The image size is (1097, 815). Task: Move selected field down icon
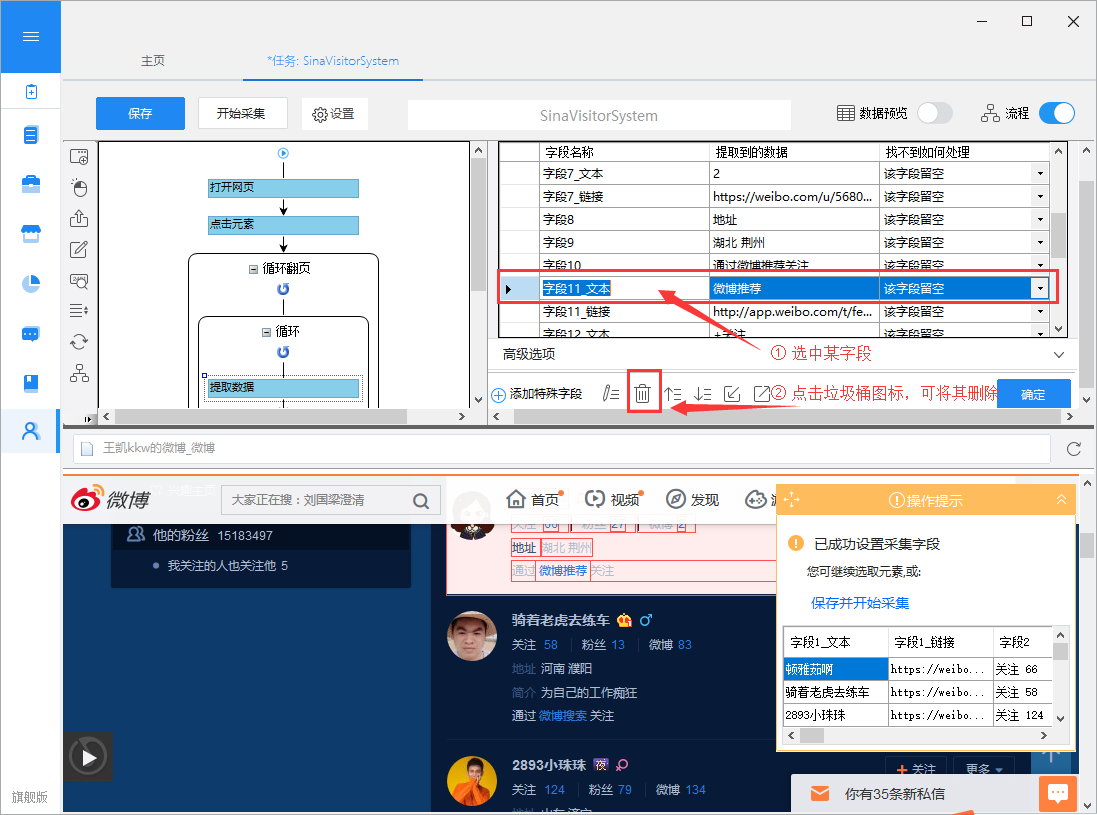pos(702,394)
